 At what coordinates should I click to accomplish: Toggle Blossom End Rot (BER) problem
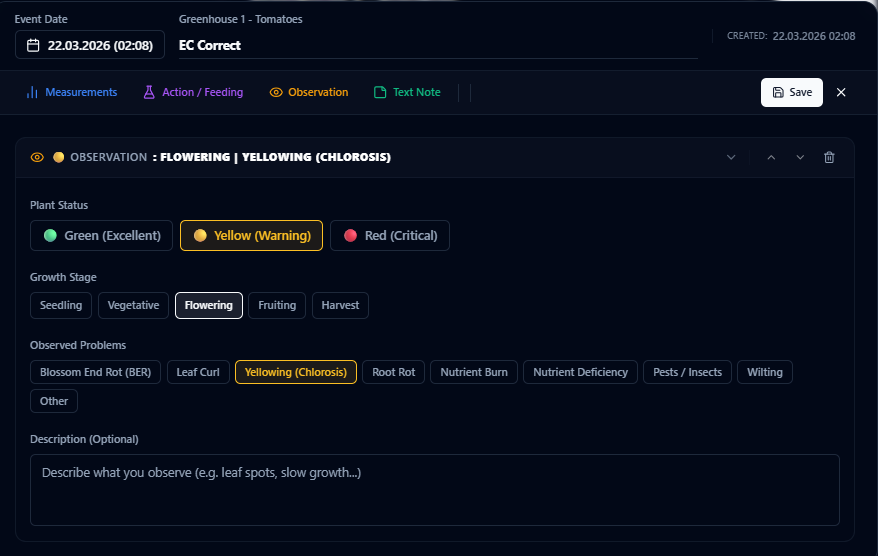95,372
